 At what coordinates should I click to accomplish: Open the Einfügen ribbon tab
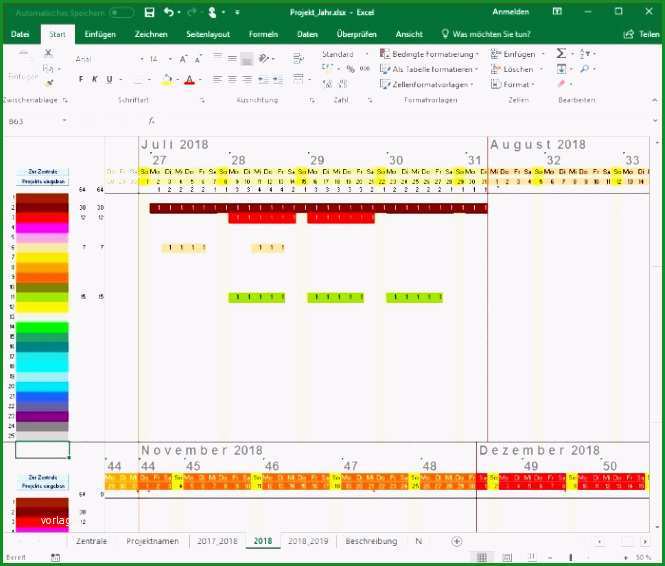(x=100, y=34)
